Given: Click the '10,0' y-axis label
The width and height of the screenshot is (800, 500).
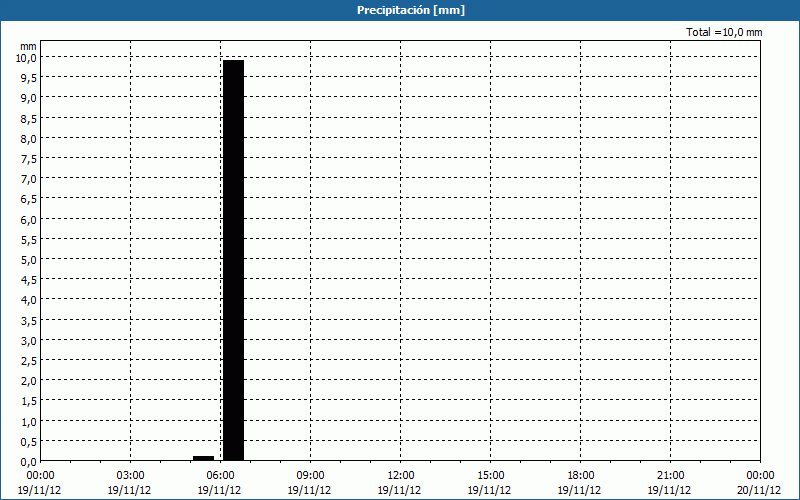Looking at the screenshot, I should (26, 58).
